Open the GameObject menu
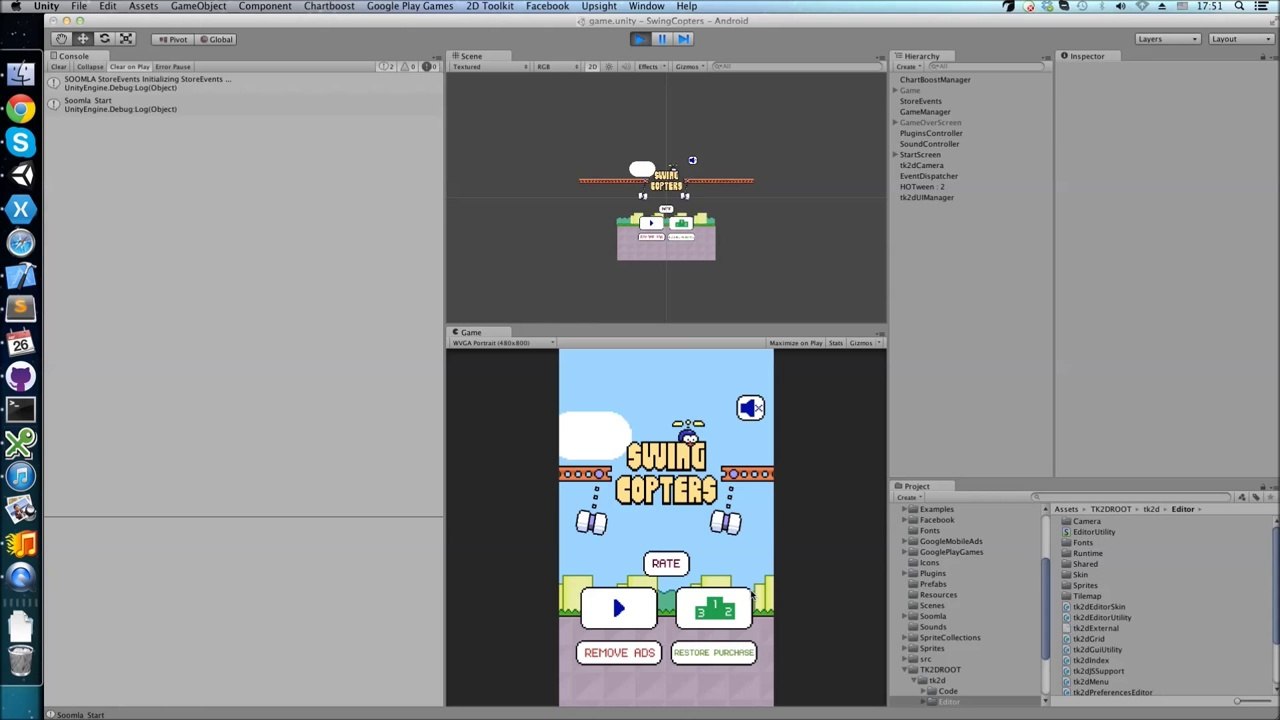Image resolution: width=1280 pixels, height=720 pixels. point(198,6)
